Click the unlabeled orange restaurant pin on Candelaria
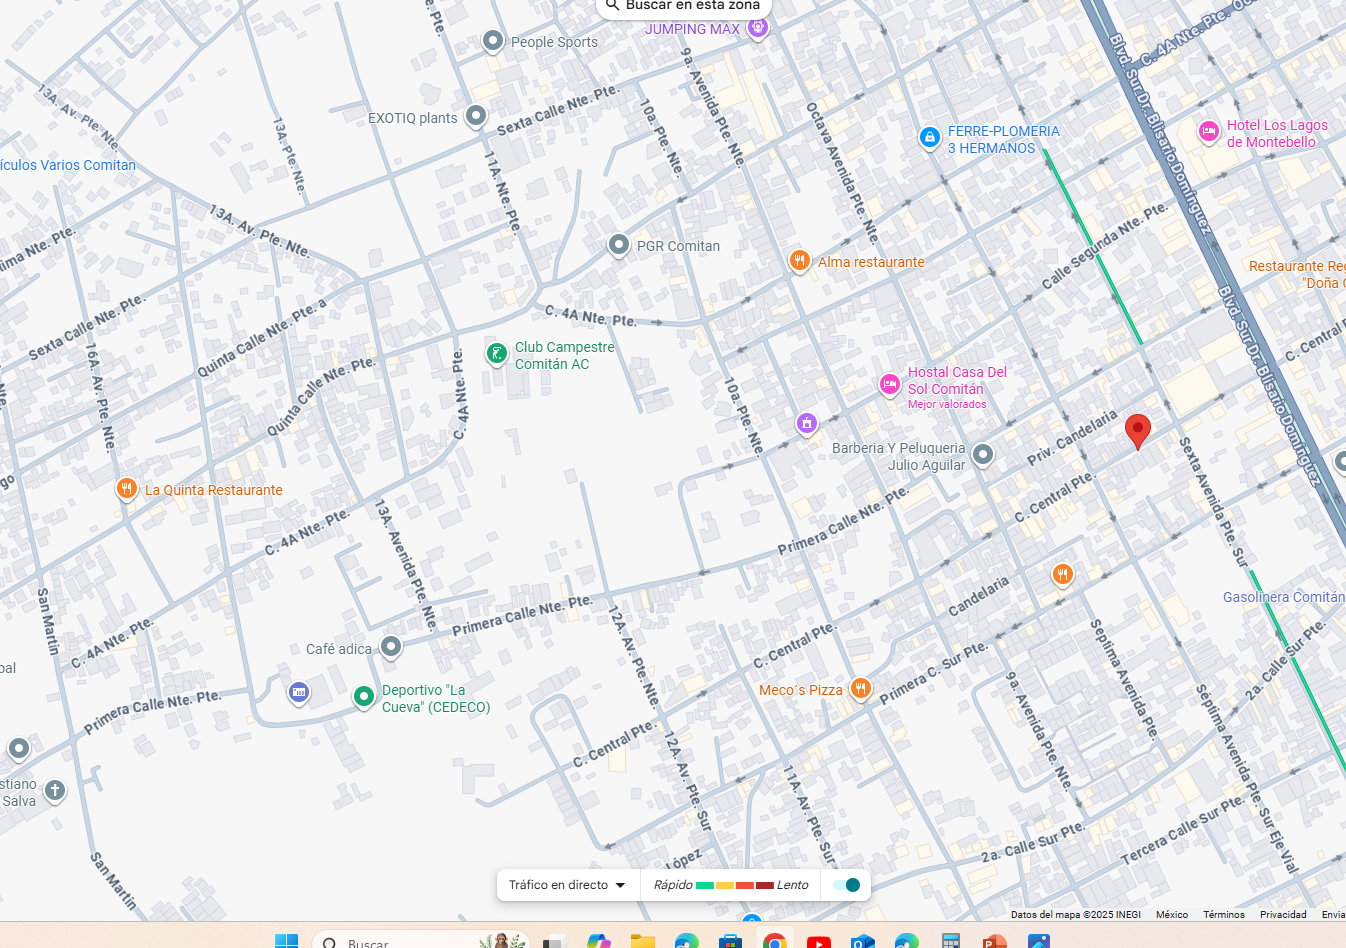 click(1062, 574)
